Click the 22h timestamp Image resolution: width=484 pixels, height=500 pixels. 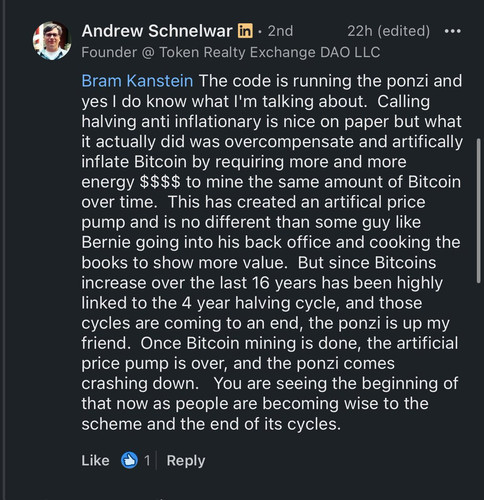click(360, 31)
